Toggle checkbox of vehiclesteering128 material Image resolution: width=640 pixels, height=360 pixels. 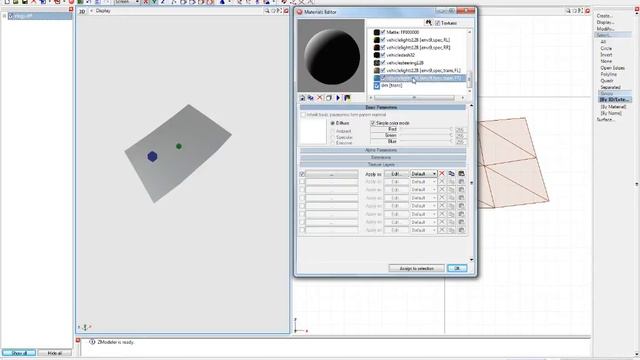(x=383, y=62)
